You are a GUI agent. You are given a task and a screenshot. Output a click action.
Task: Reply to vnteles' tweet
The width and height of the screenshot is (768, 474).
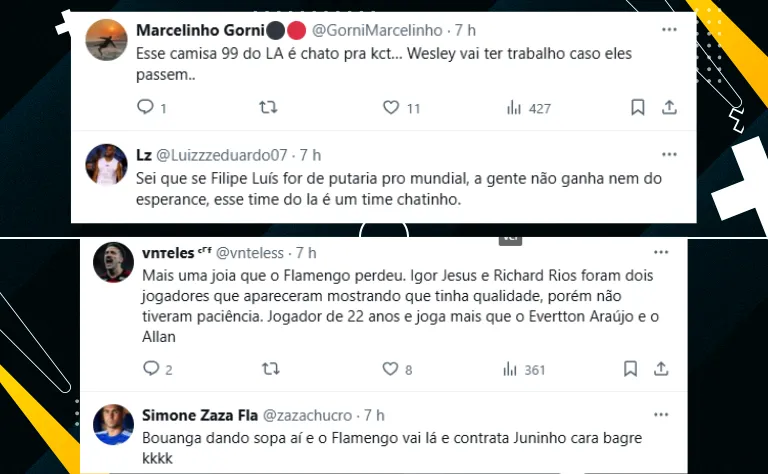[152, 369]
